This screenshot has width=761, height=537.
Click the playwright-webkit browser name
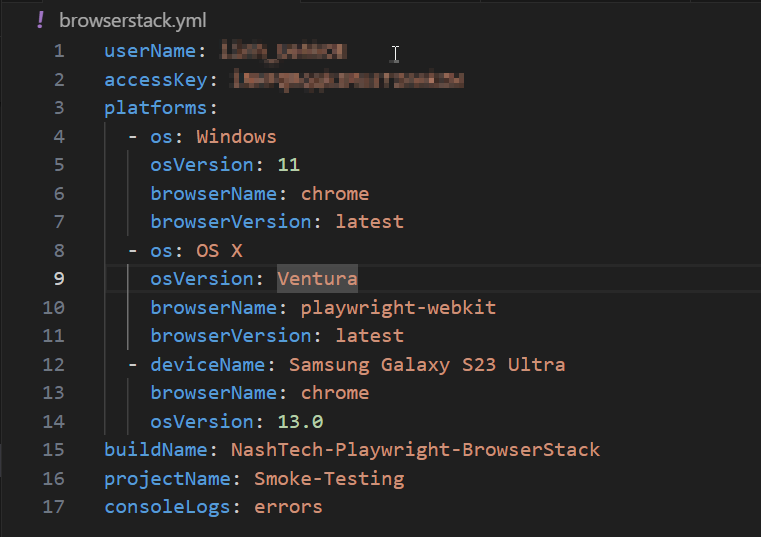(x=398, y=307)
